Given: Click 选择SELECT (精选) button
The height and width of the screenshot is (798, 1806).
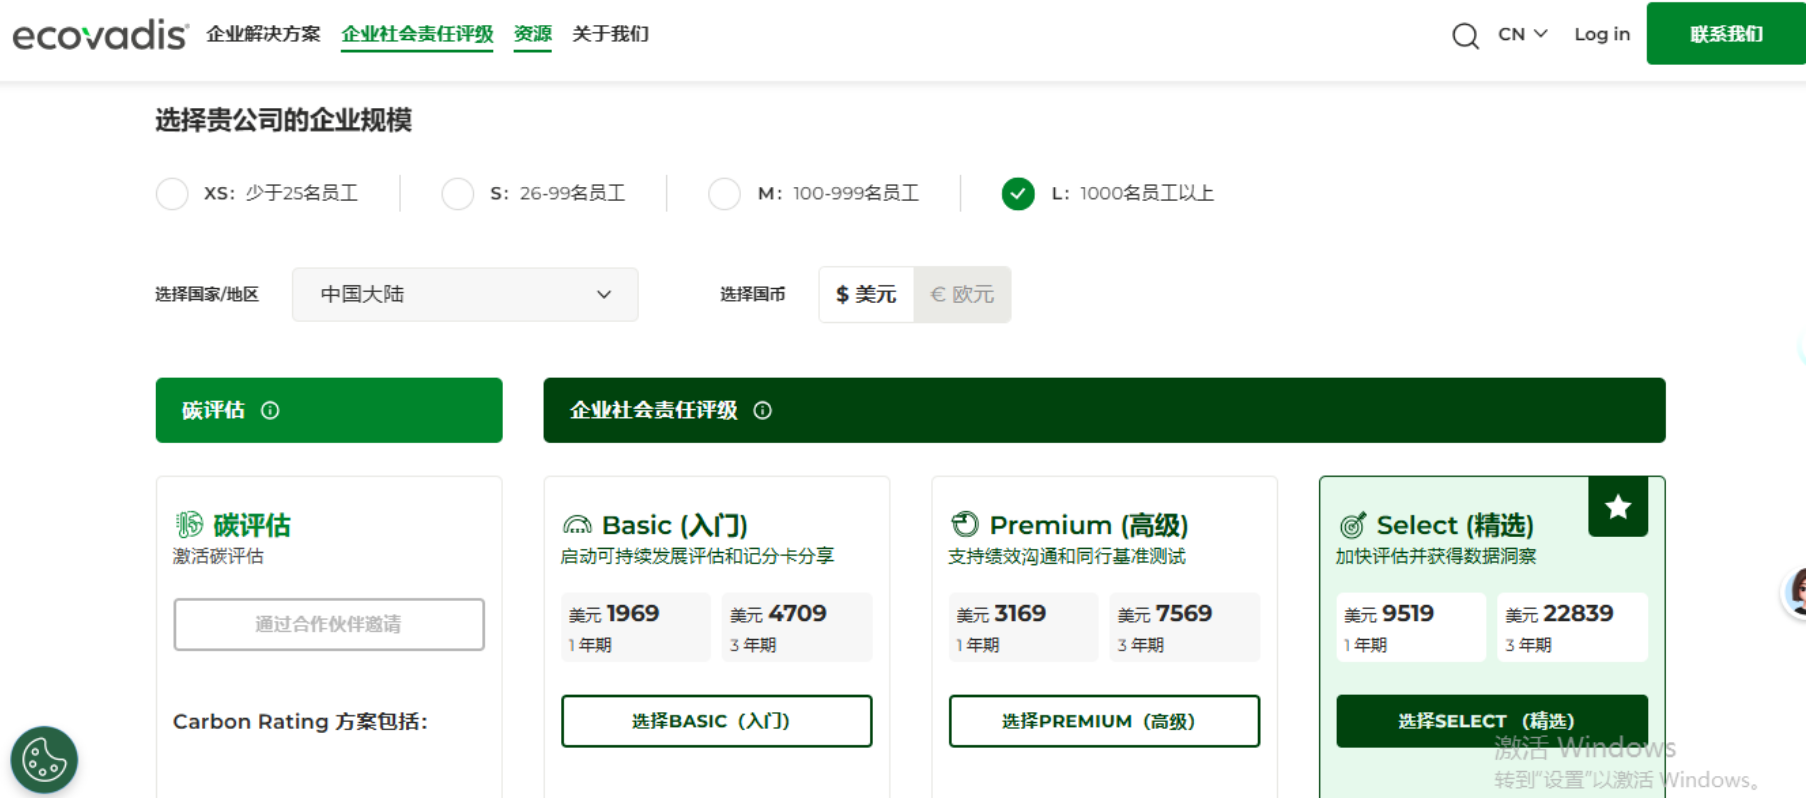Looking at the screenshot, I should tap(1492, 721).
